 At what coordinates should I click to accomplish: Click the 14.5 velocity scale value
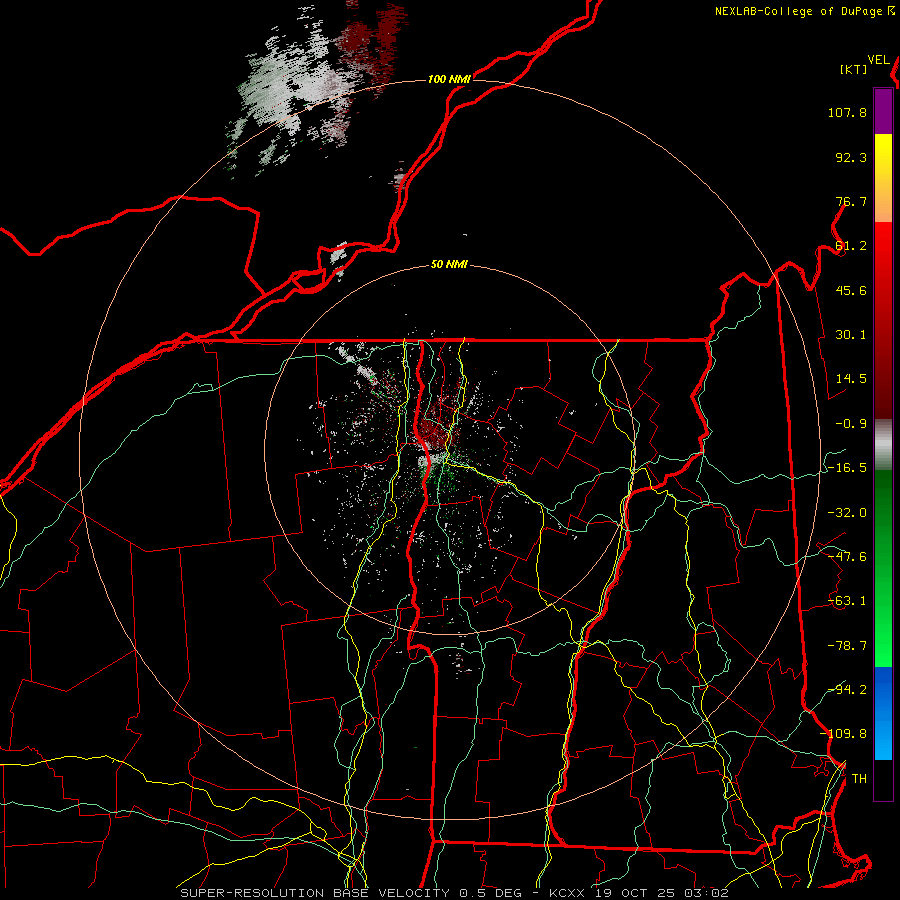851,379
